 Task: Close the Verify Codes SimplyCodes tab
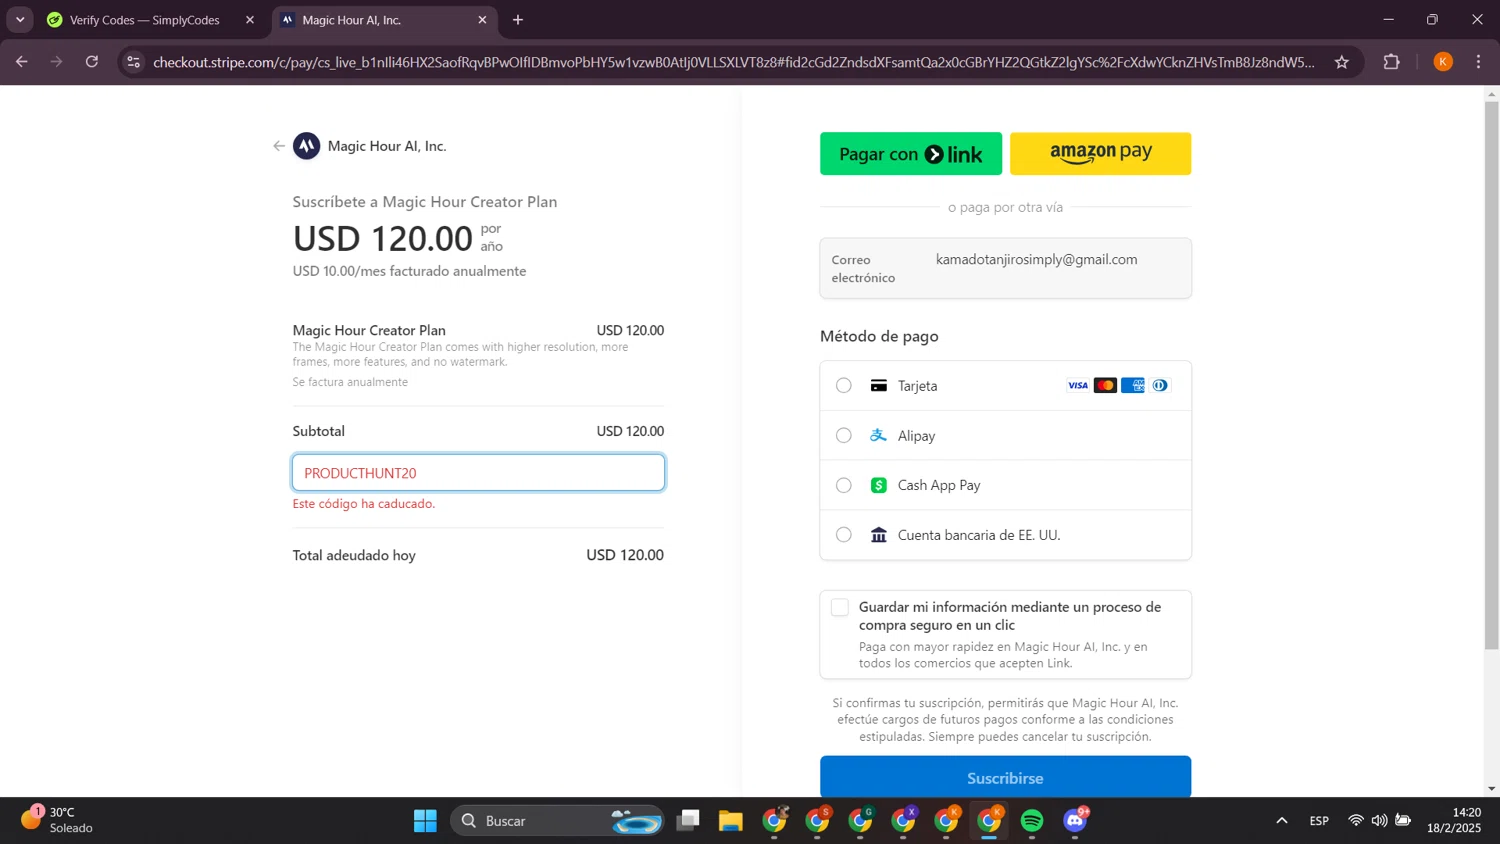(250, 20)
